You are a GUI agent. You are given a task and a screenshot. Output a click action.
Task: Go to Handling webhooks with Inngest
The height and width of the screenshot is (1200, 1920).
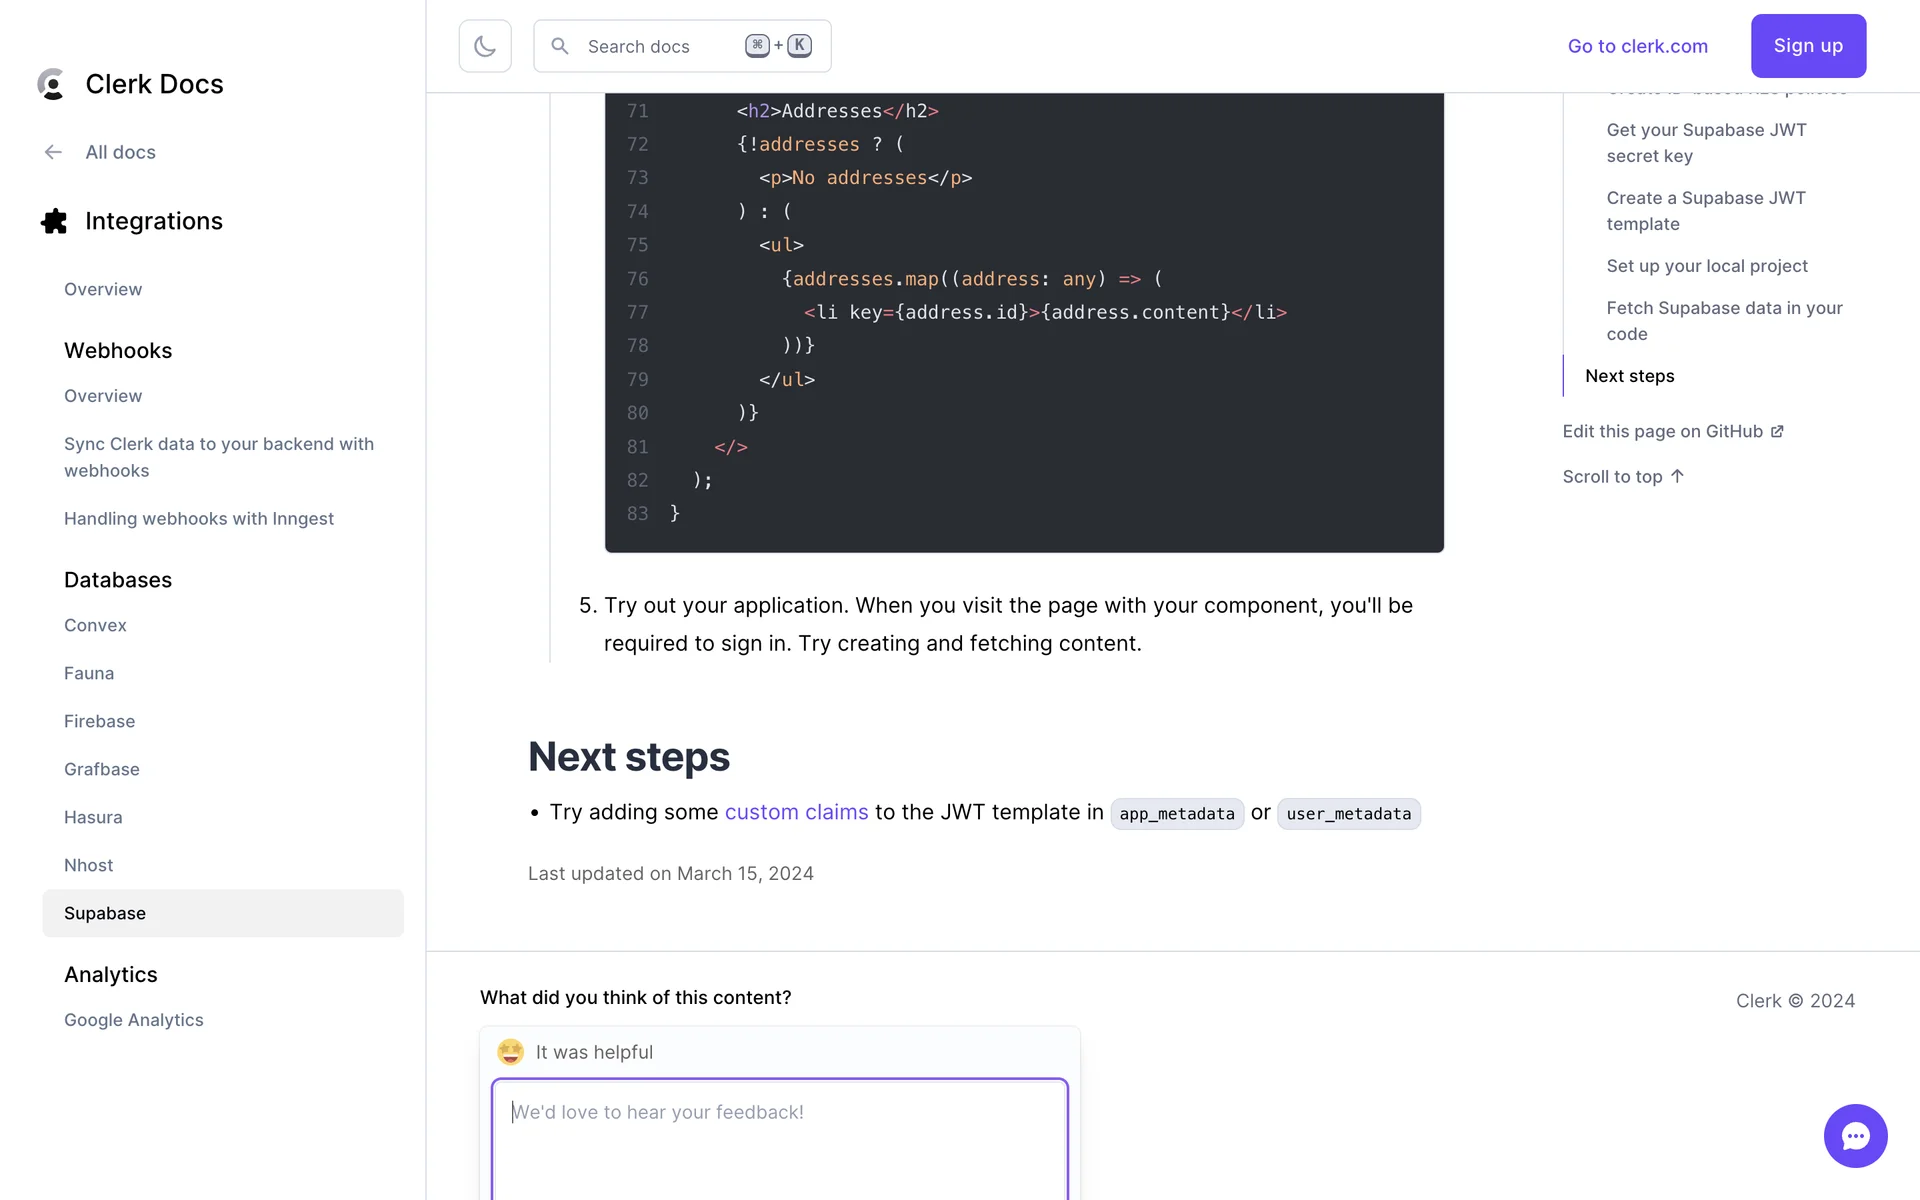198,518
